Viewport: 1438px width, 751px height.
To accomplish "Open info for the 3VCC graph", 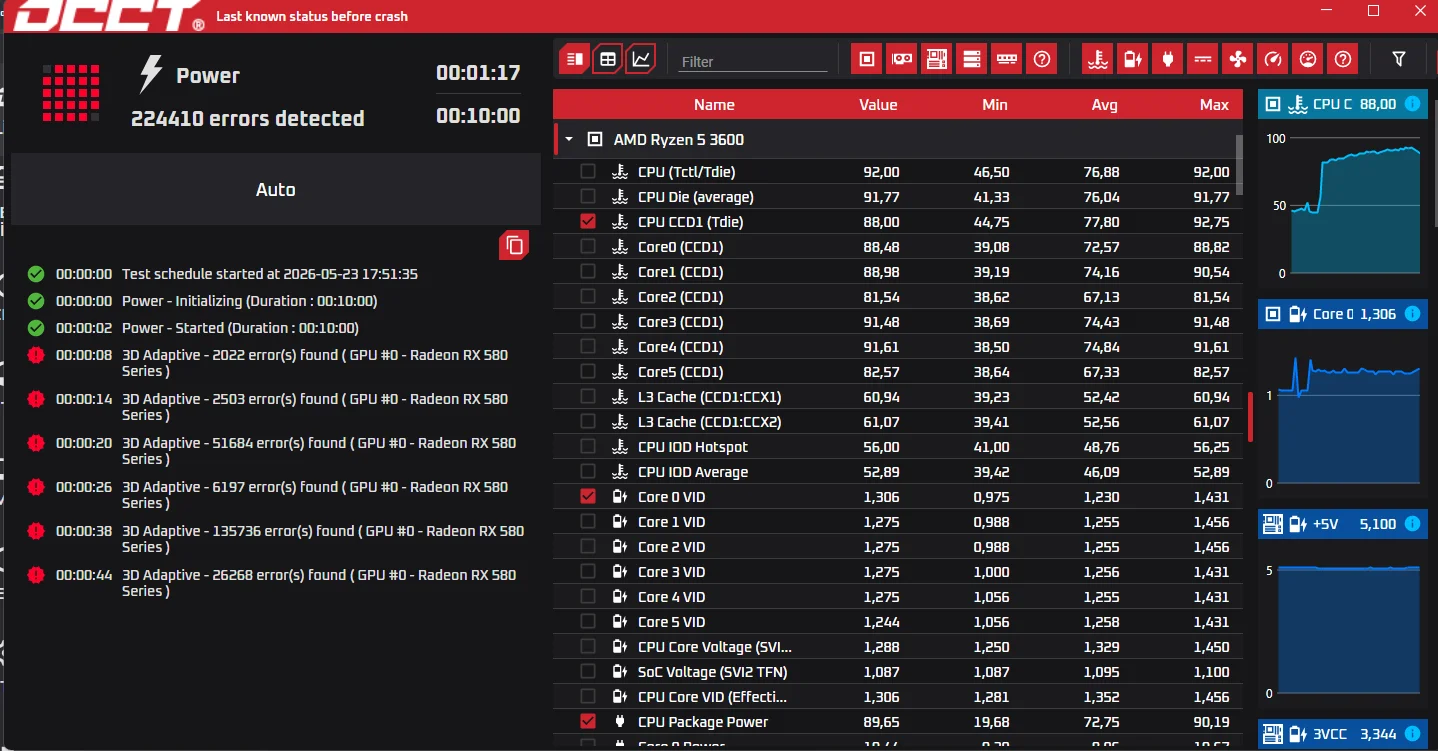I will [1412, 734].
